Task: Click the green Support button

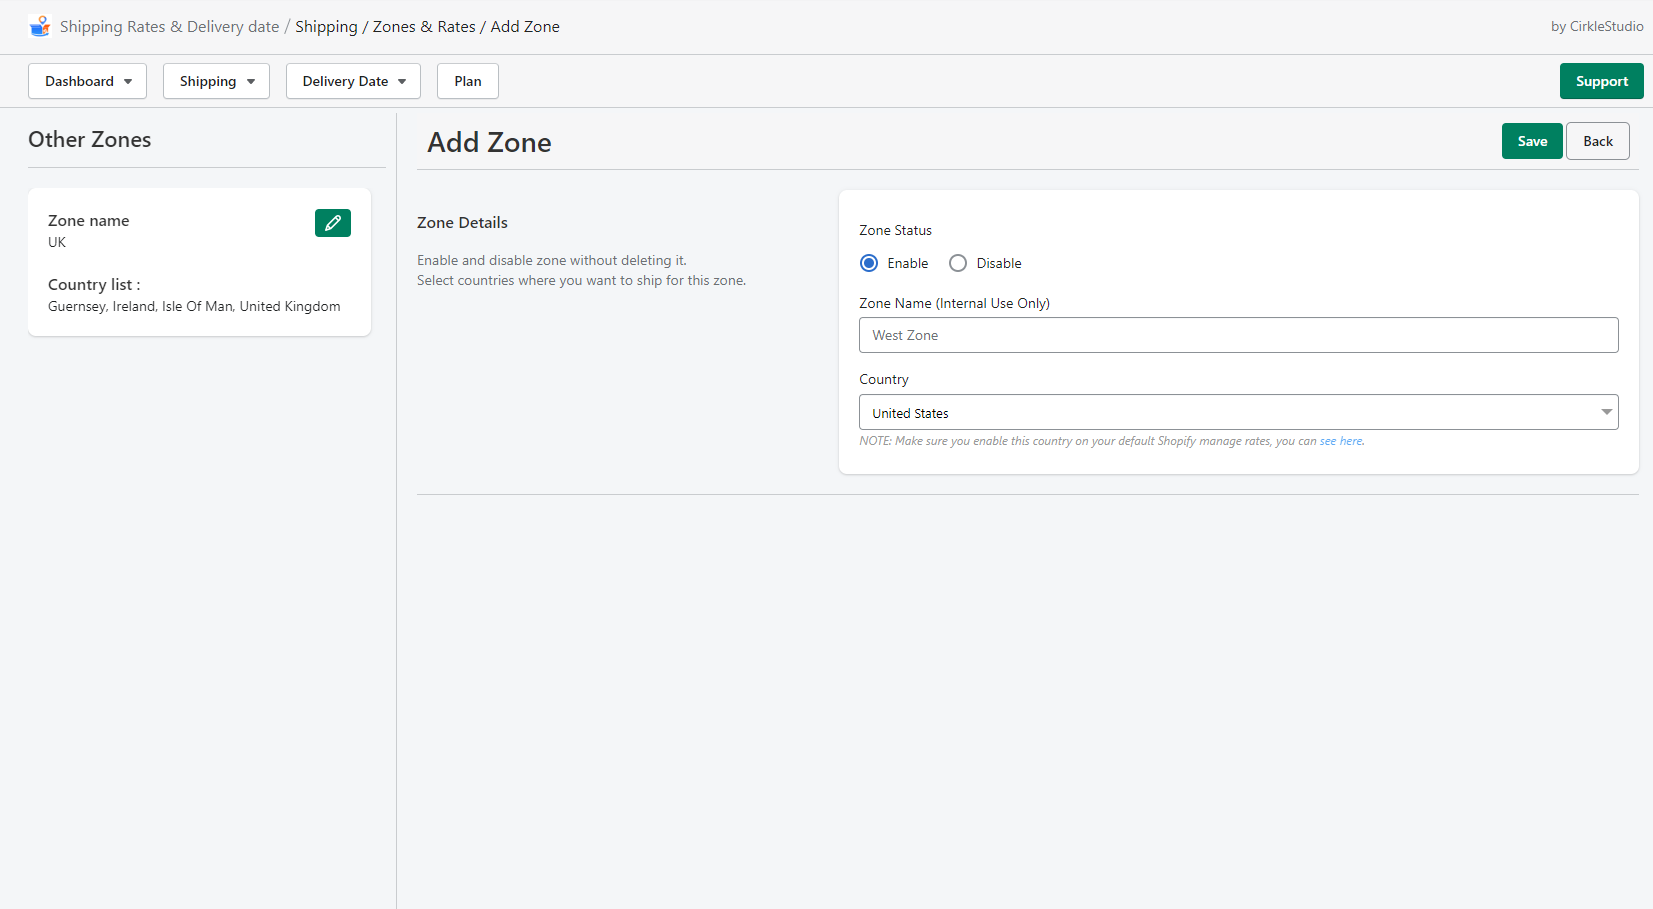Action: pos(1601,81)
